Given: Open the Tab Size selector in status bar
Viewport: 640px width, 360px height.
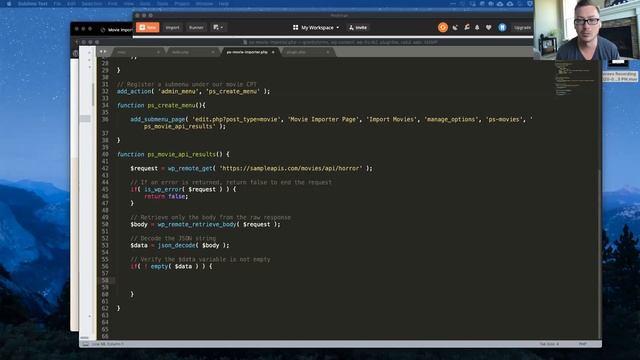Looking at the screenshot, I should point(549,344).
